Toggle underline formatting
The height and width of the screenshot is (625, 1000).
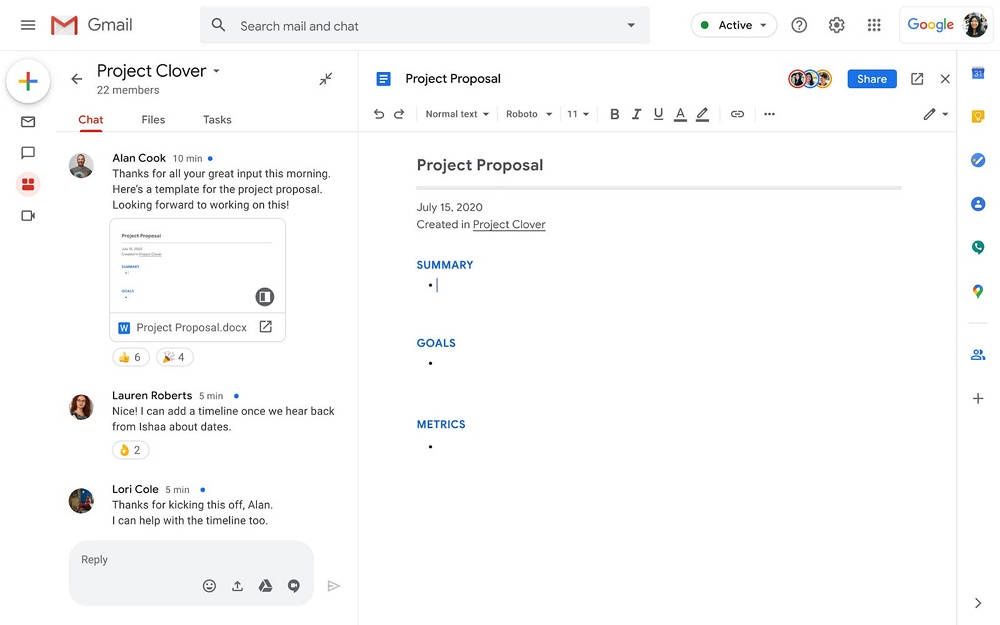(x=658, y=114)
